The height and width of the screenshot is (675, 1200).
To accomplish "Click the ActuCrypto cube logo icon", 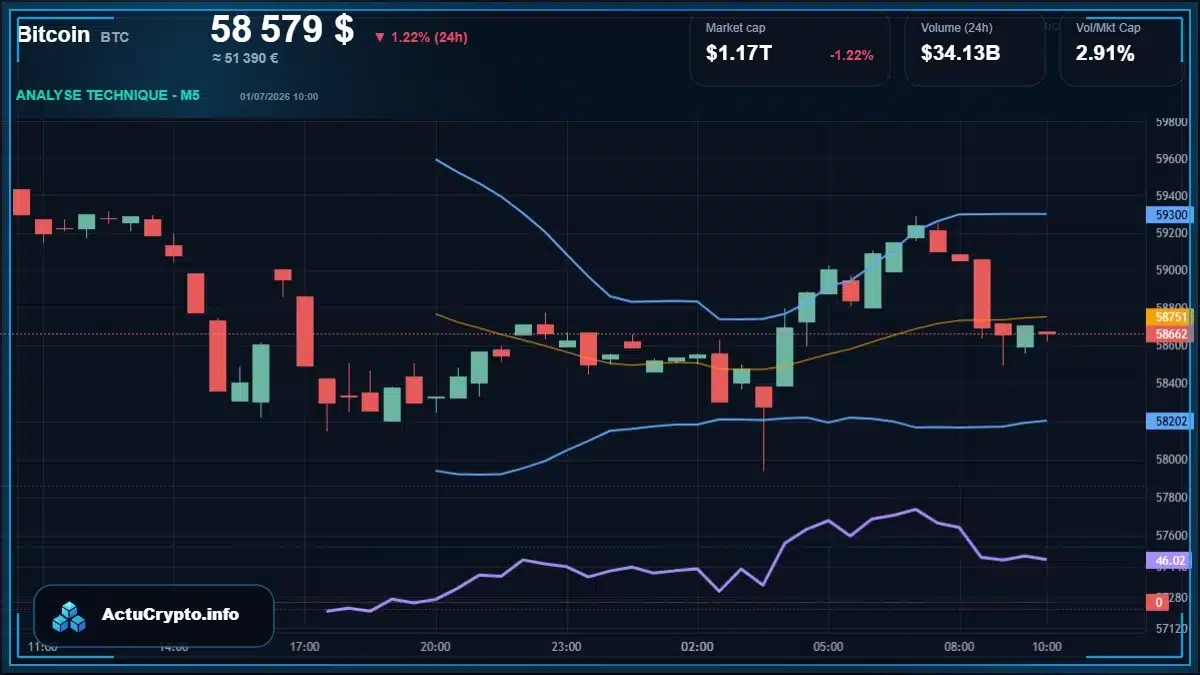I will [69, 617].
